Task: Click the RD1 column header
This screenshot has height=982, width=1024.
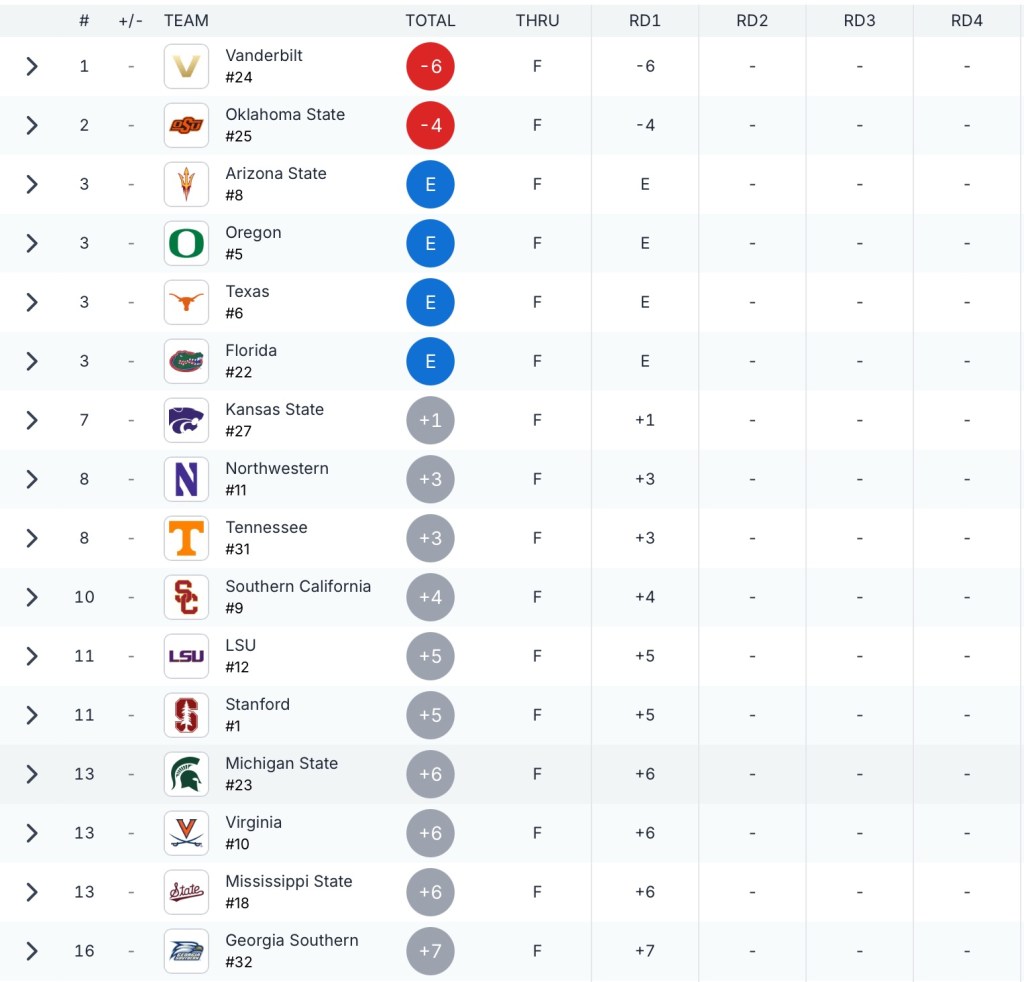Action: tap(645, 20)
